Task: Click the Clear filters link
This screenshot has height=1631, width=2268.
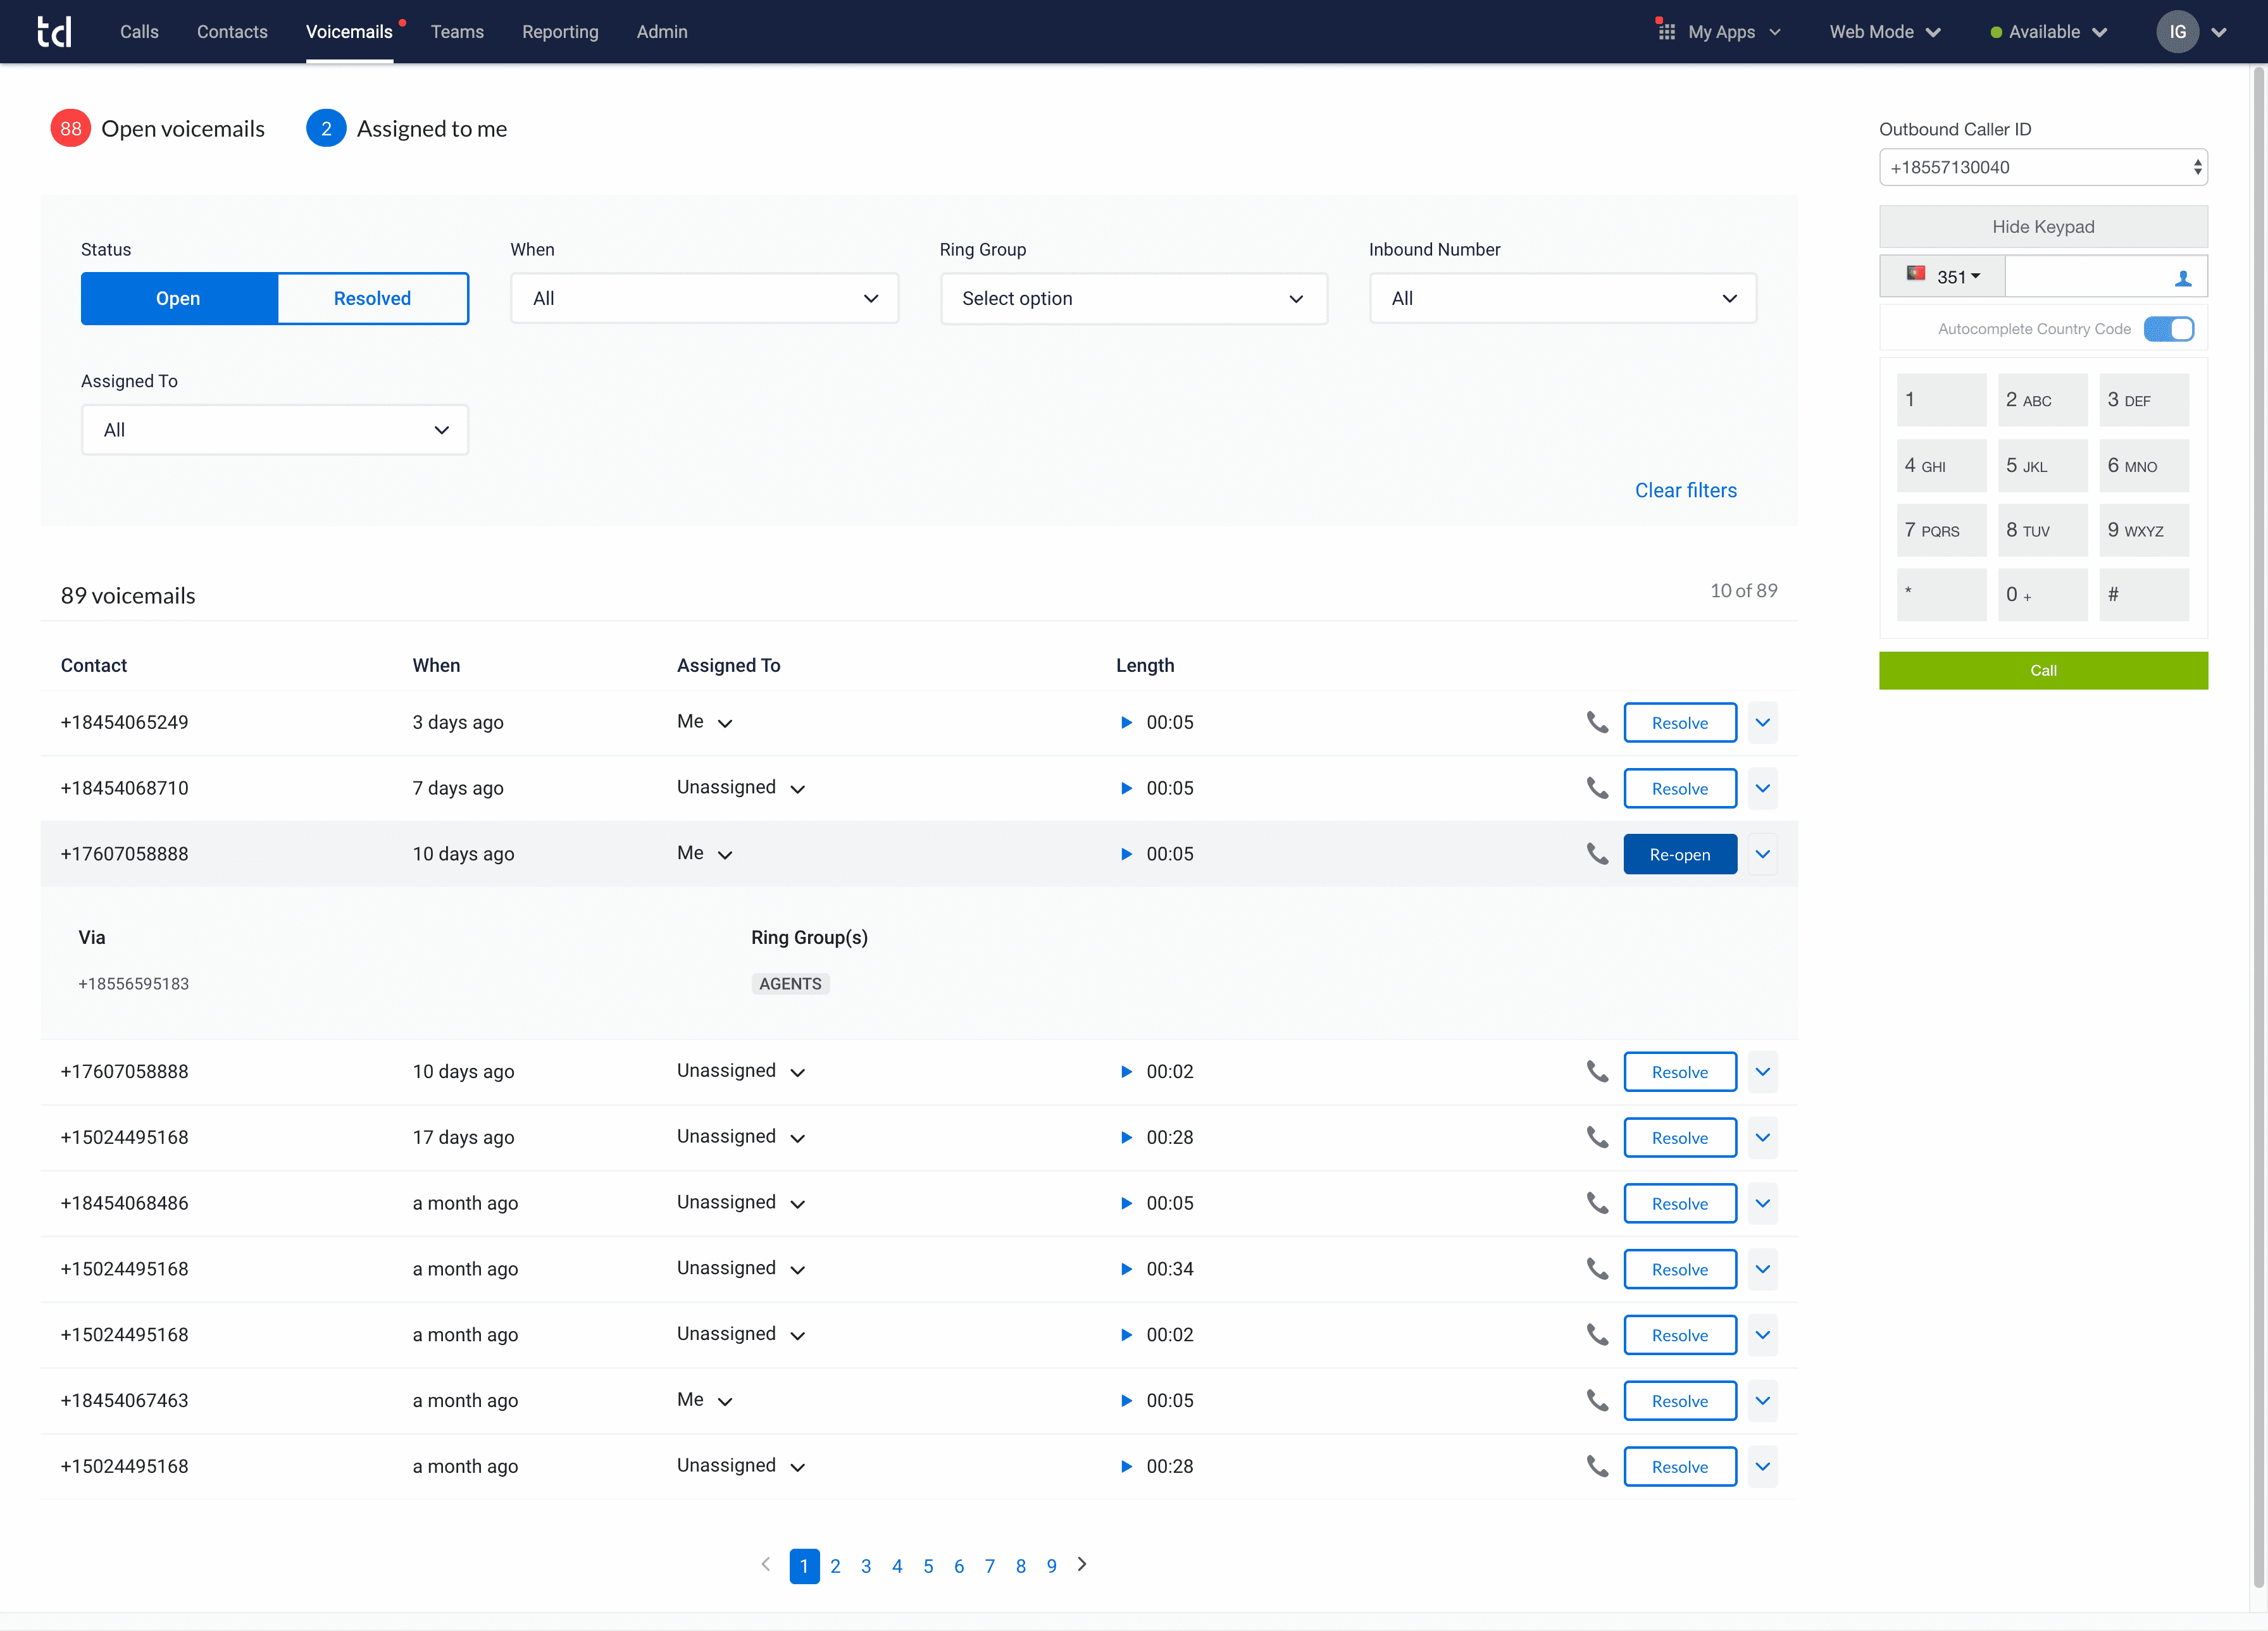Action: click(1685, 490)
